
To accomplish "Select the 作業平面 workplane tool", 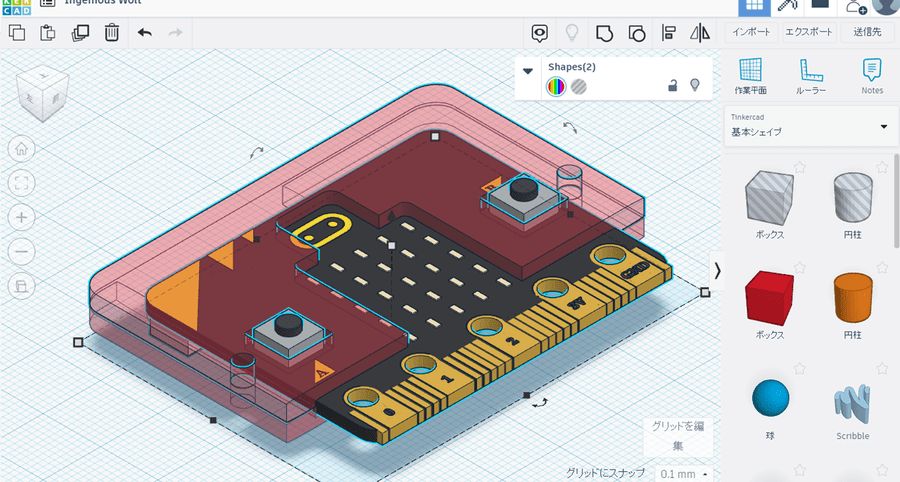I will point(750,76).
